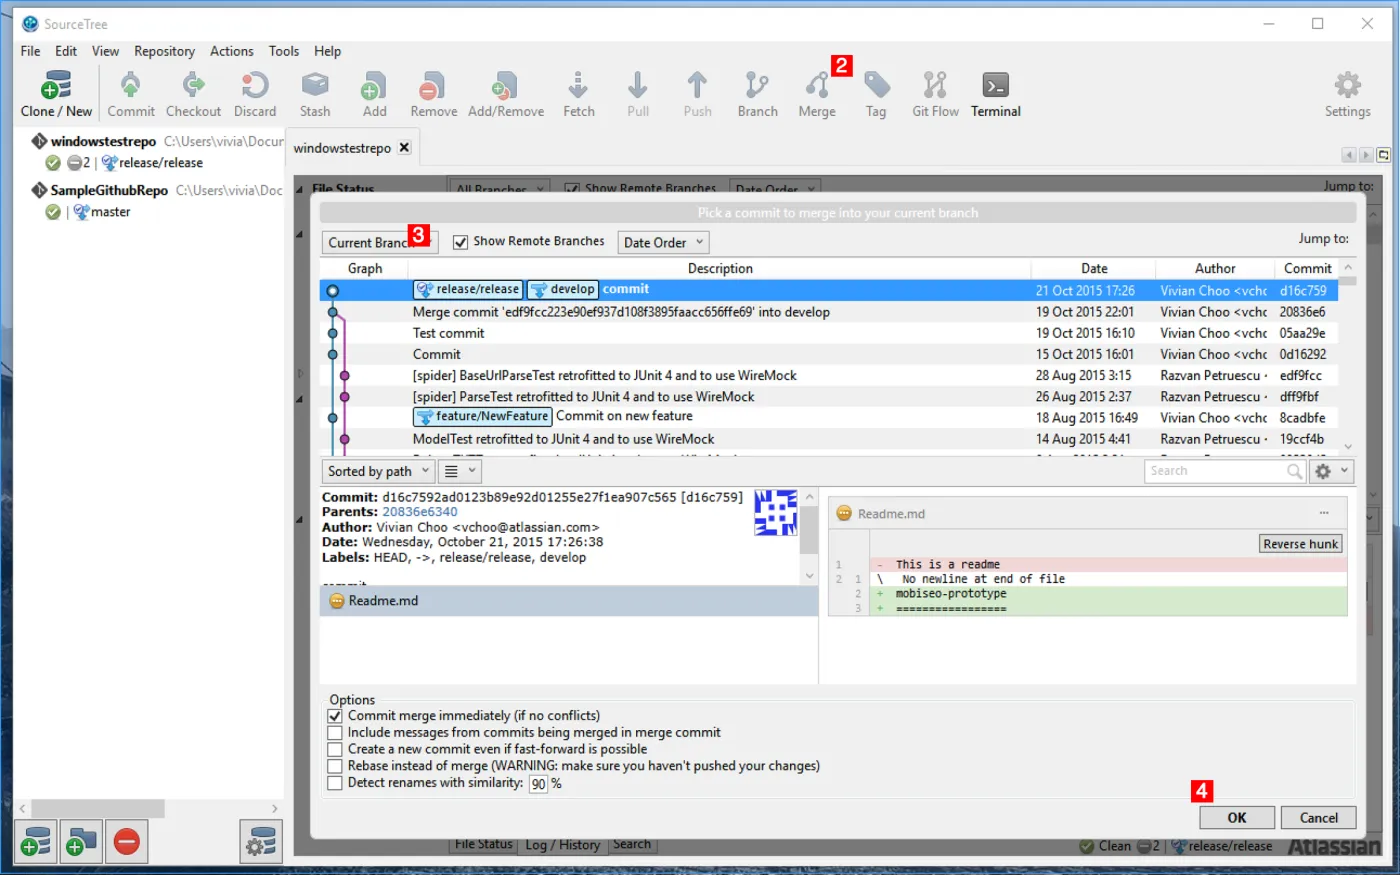Click the author avatar identicon
Screen dimensions: 1400x875
coord(775,513)
